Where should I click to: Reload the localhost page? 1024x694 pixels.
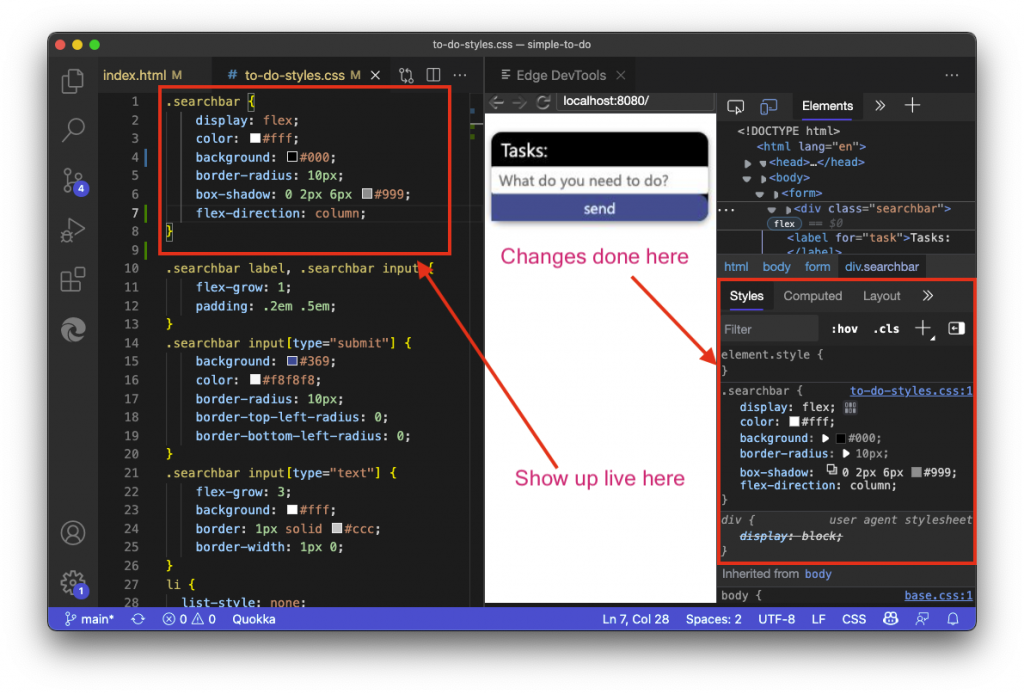coord(542,102)
